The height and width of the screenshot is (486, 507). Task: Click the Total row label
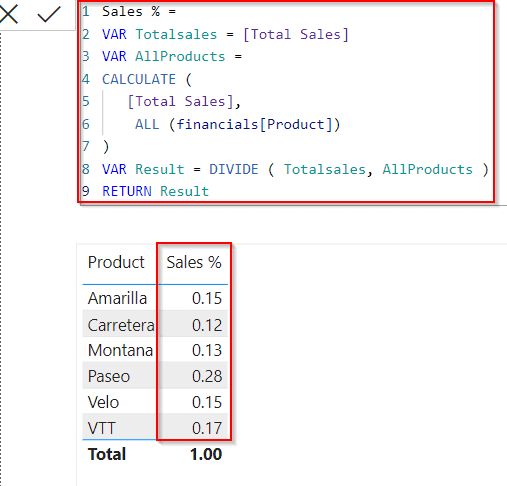point(107,454)
